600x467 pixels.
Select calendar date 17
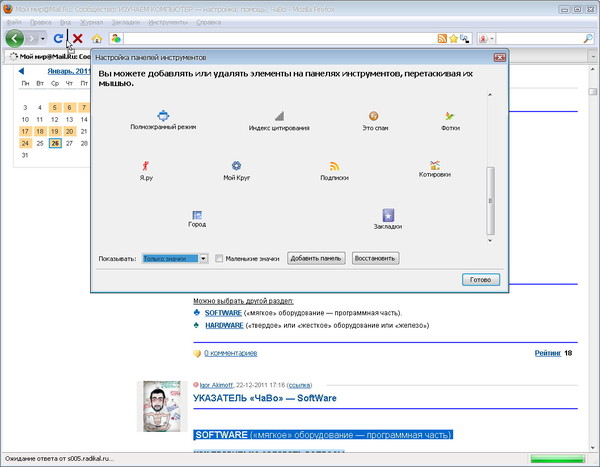25,131
